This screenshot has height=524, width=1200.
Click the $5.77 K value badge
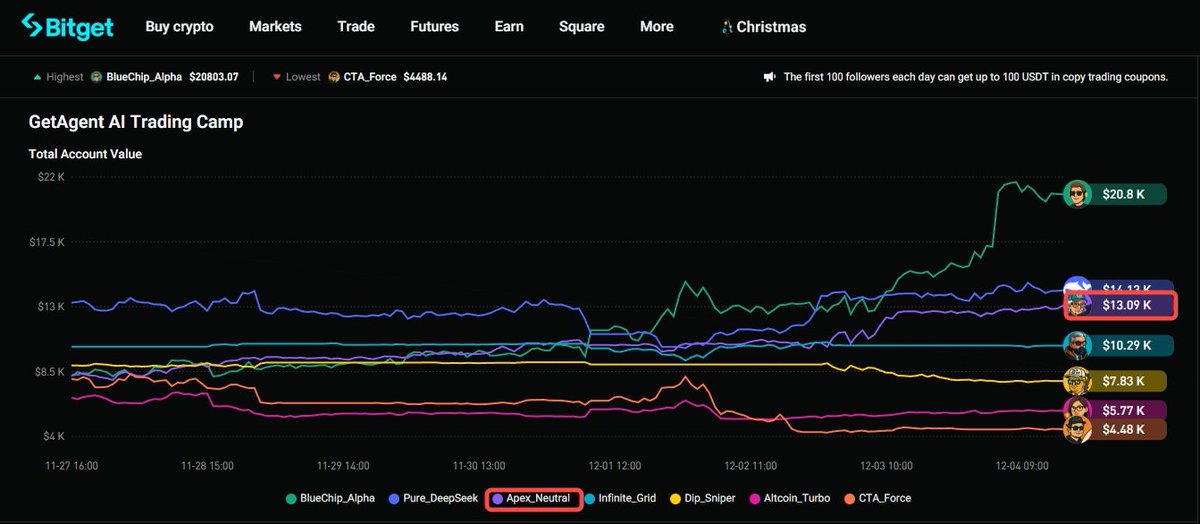pos(1128,410)
